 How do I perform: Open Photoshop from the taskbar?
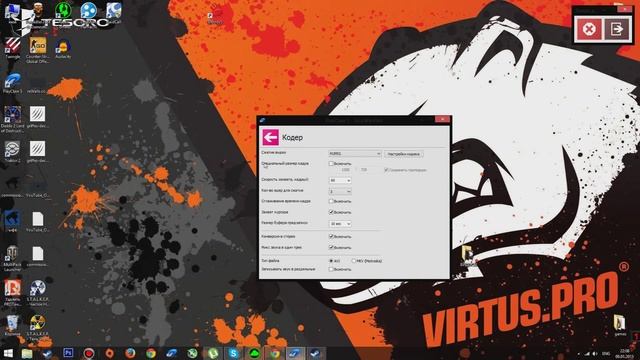tap(68, 353)
